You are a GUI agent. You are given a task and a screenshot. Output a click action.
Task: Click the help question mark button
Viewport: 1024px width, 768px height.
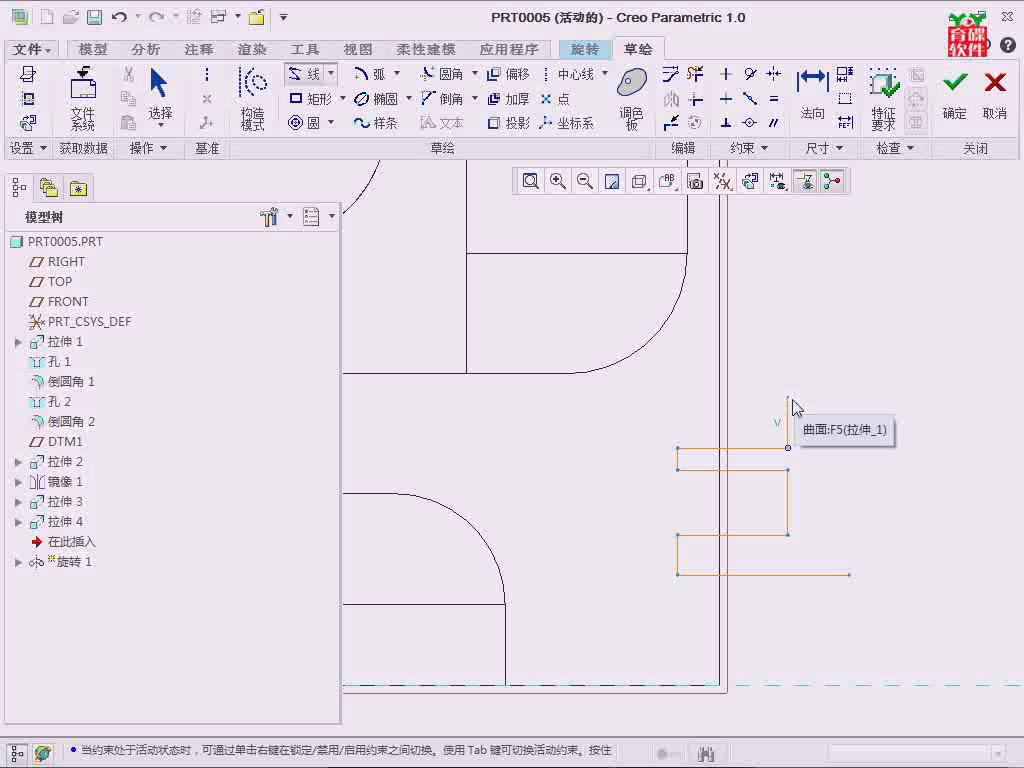[x=1007, y=45]
